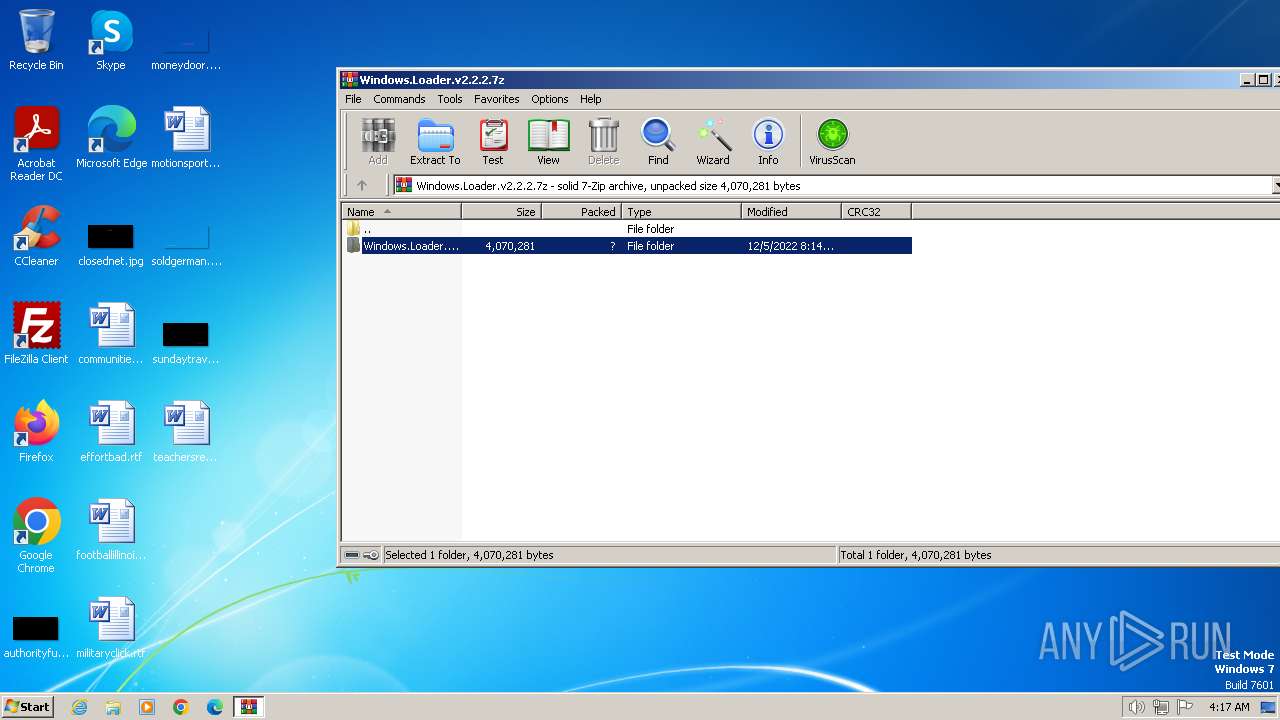The height and width of the screenshot is (720, 1280).
Task: Sort the list by Size column
Action: coord(501,211)
